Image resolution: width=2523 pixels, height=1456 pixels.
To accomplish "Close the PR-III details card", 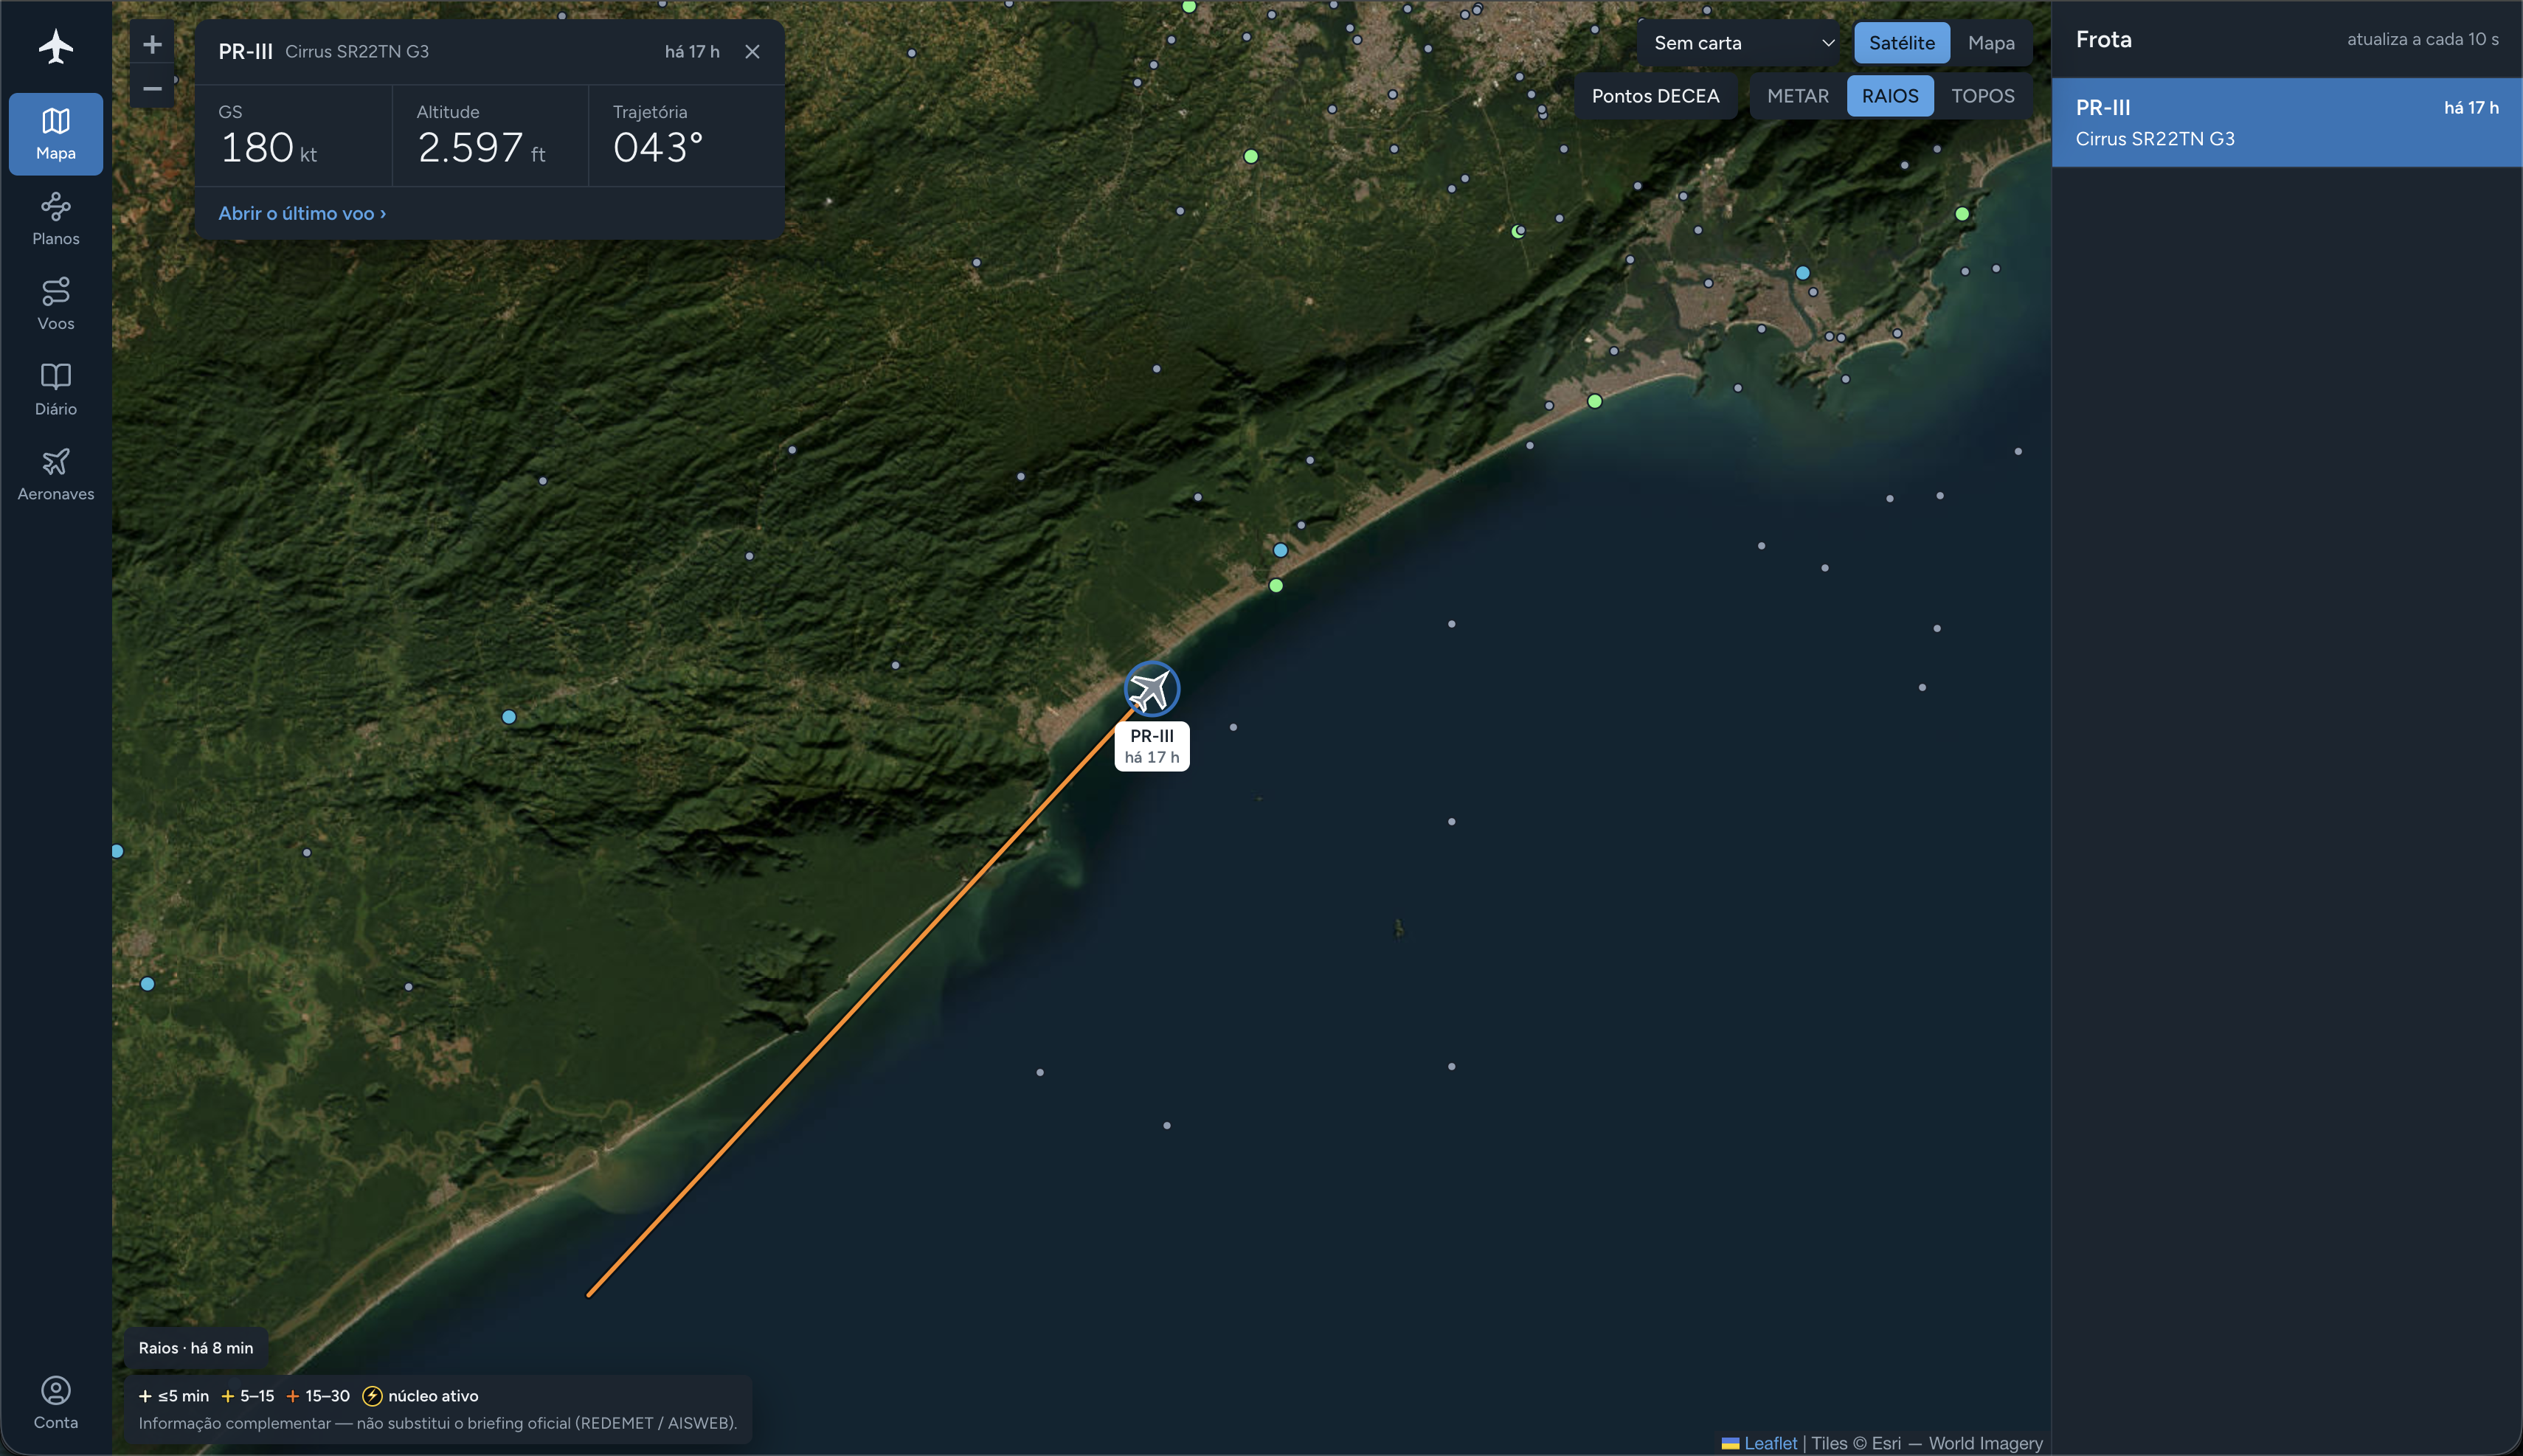I will (x=752, y=51).
